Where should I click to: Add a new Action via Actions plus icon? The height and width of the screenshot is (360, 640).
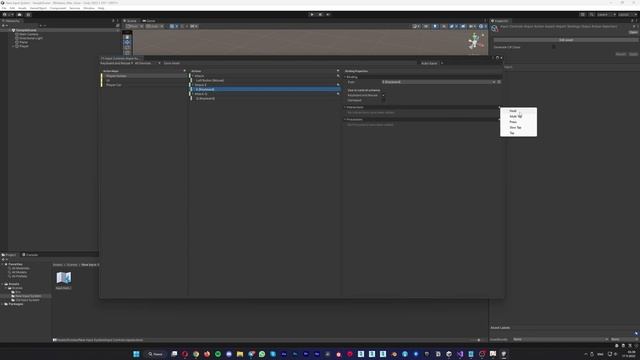click(x=338, y=71)
